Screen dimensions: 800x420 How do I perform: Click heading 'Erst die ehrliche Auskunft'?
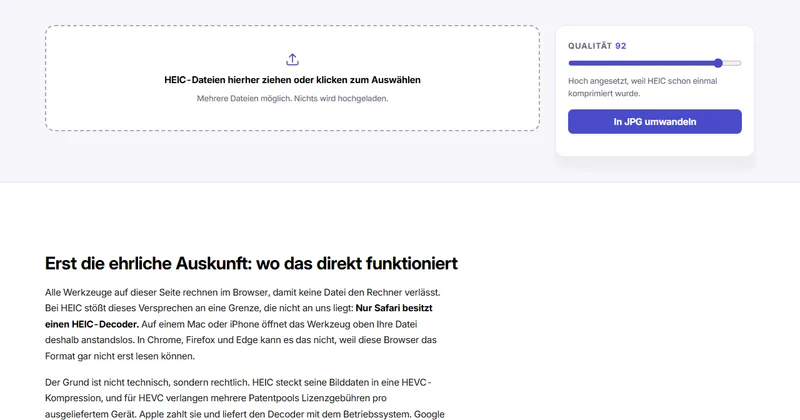coord(251,263)
